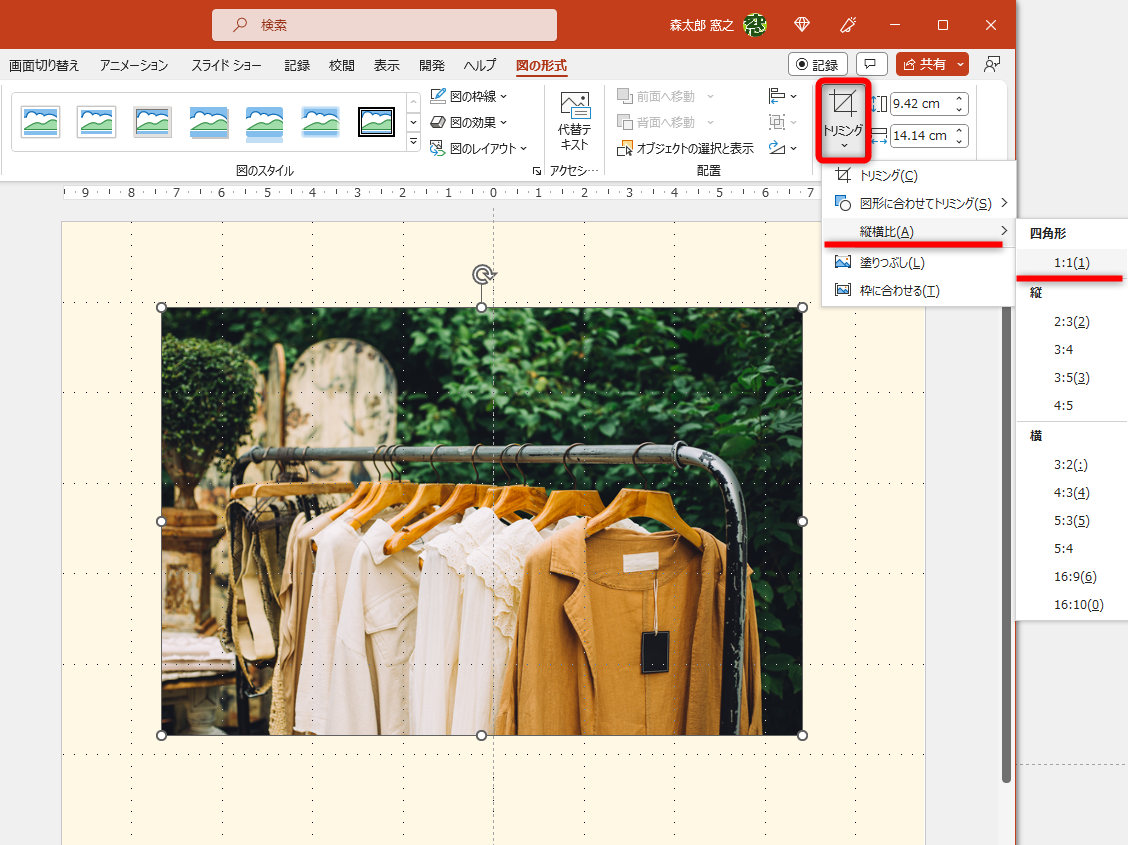Screen dimensions: 1128x845
Task: Select the 5:4 landscape aspect ratio
Action: point(1071,549)
